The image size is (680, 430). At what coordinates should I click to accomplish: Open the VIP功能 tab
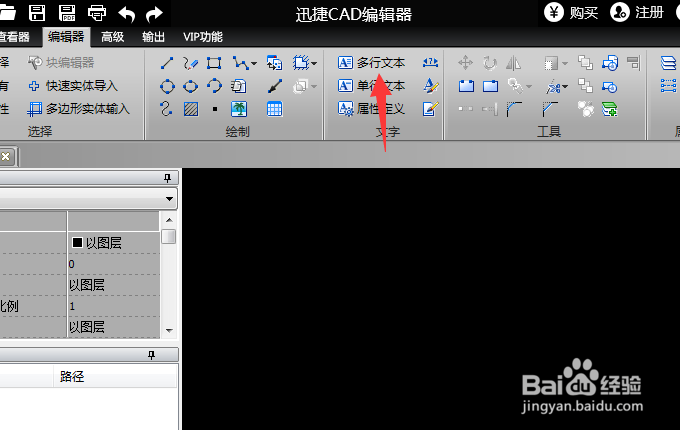pyautogui.click(x=203, y=37)
